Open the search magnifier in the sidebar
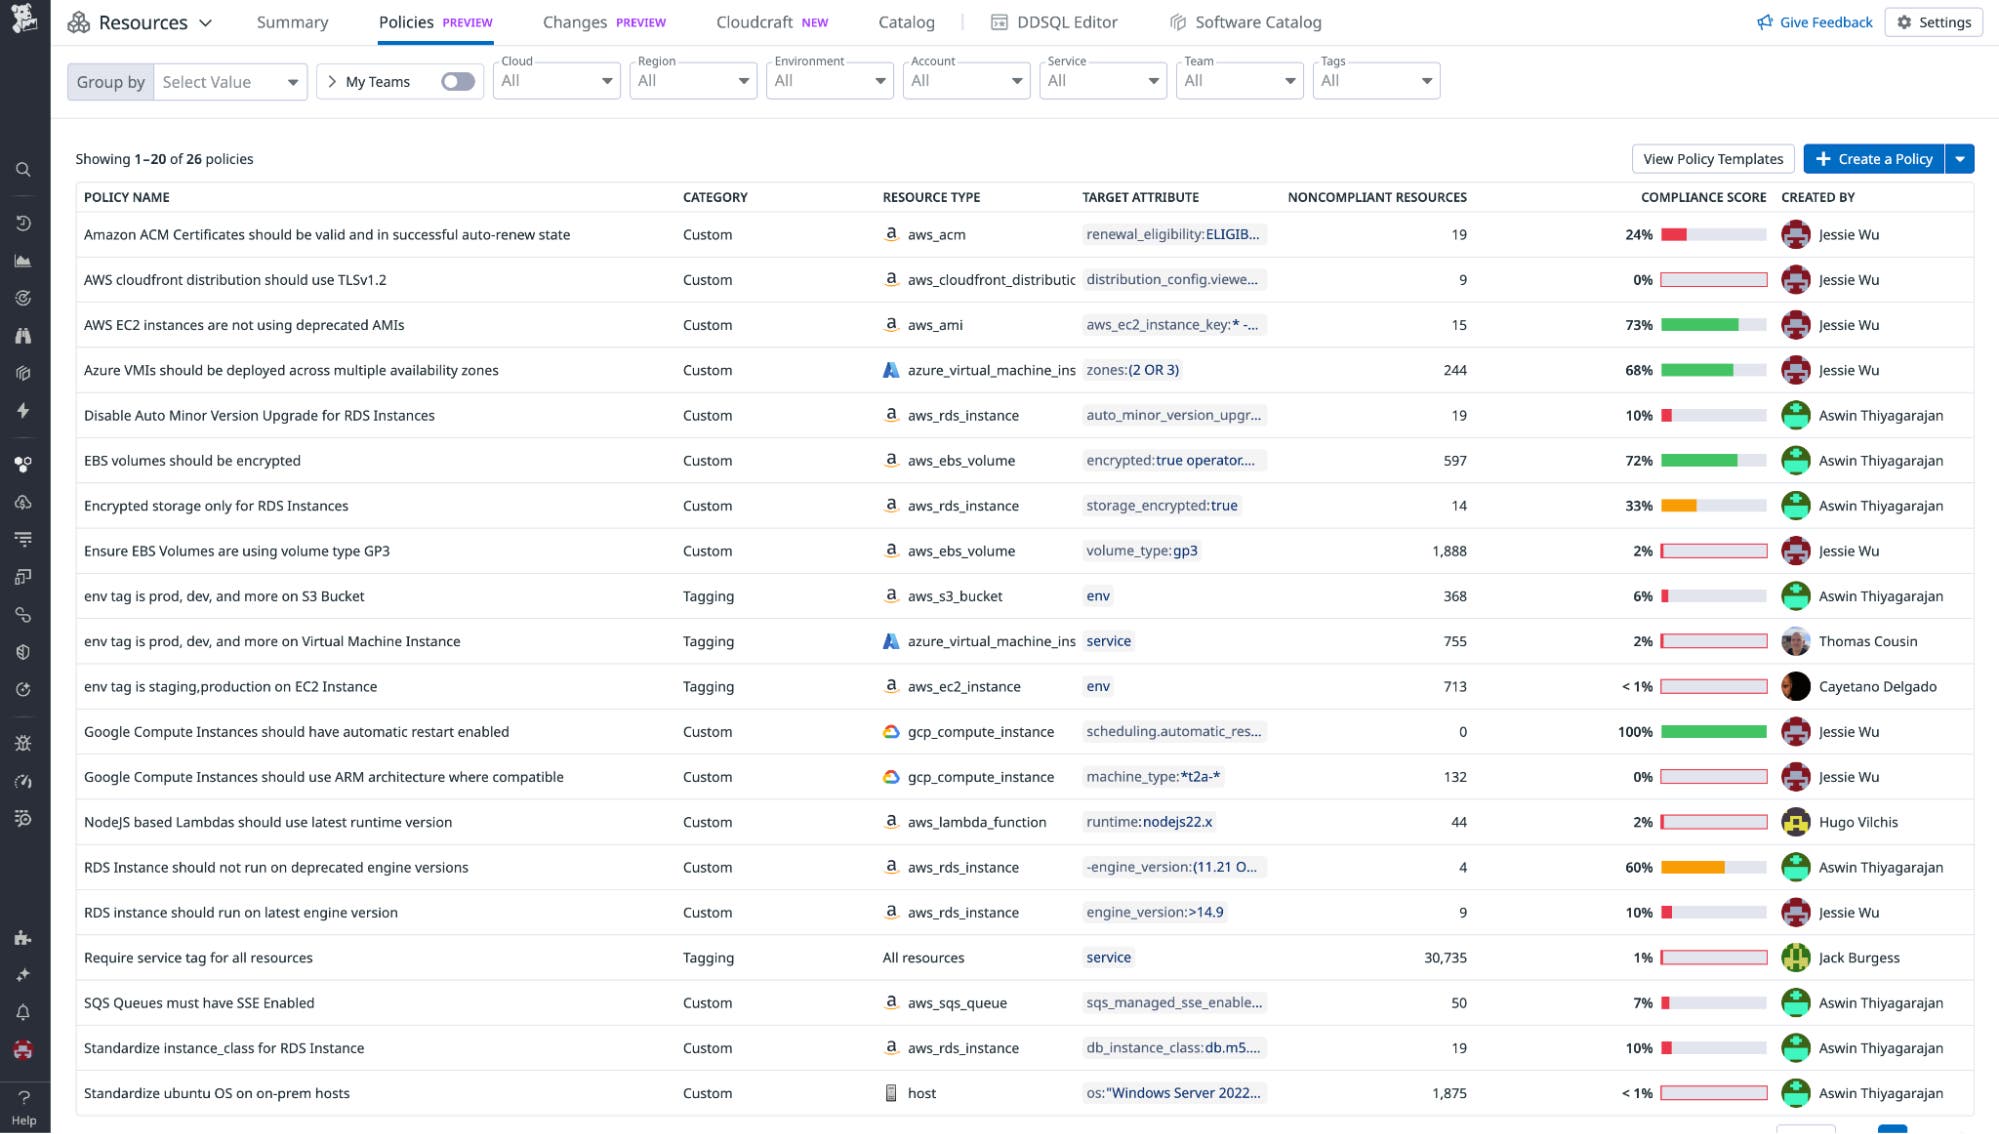Image resolution: width=1999 pixels, height=1134 pixels. coord(23,169)
